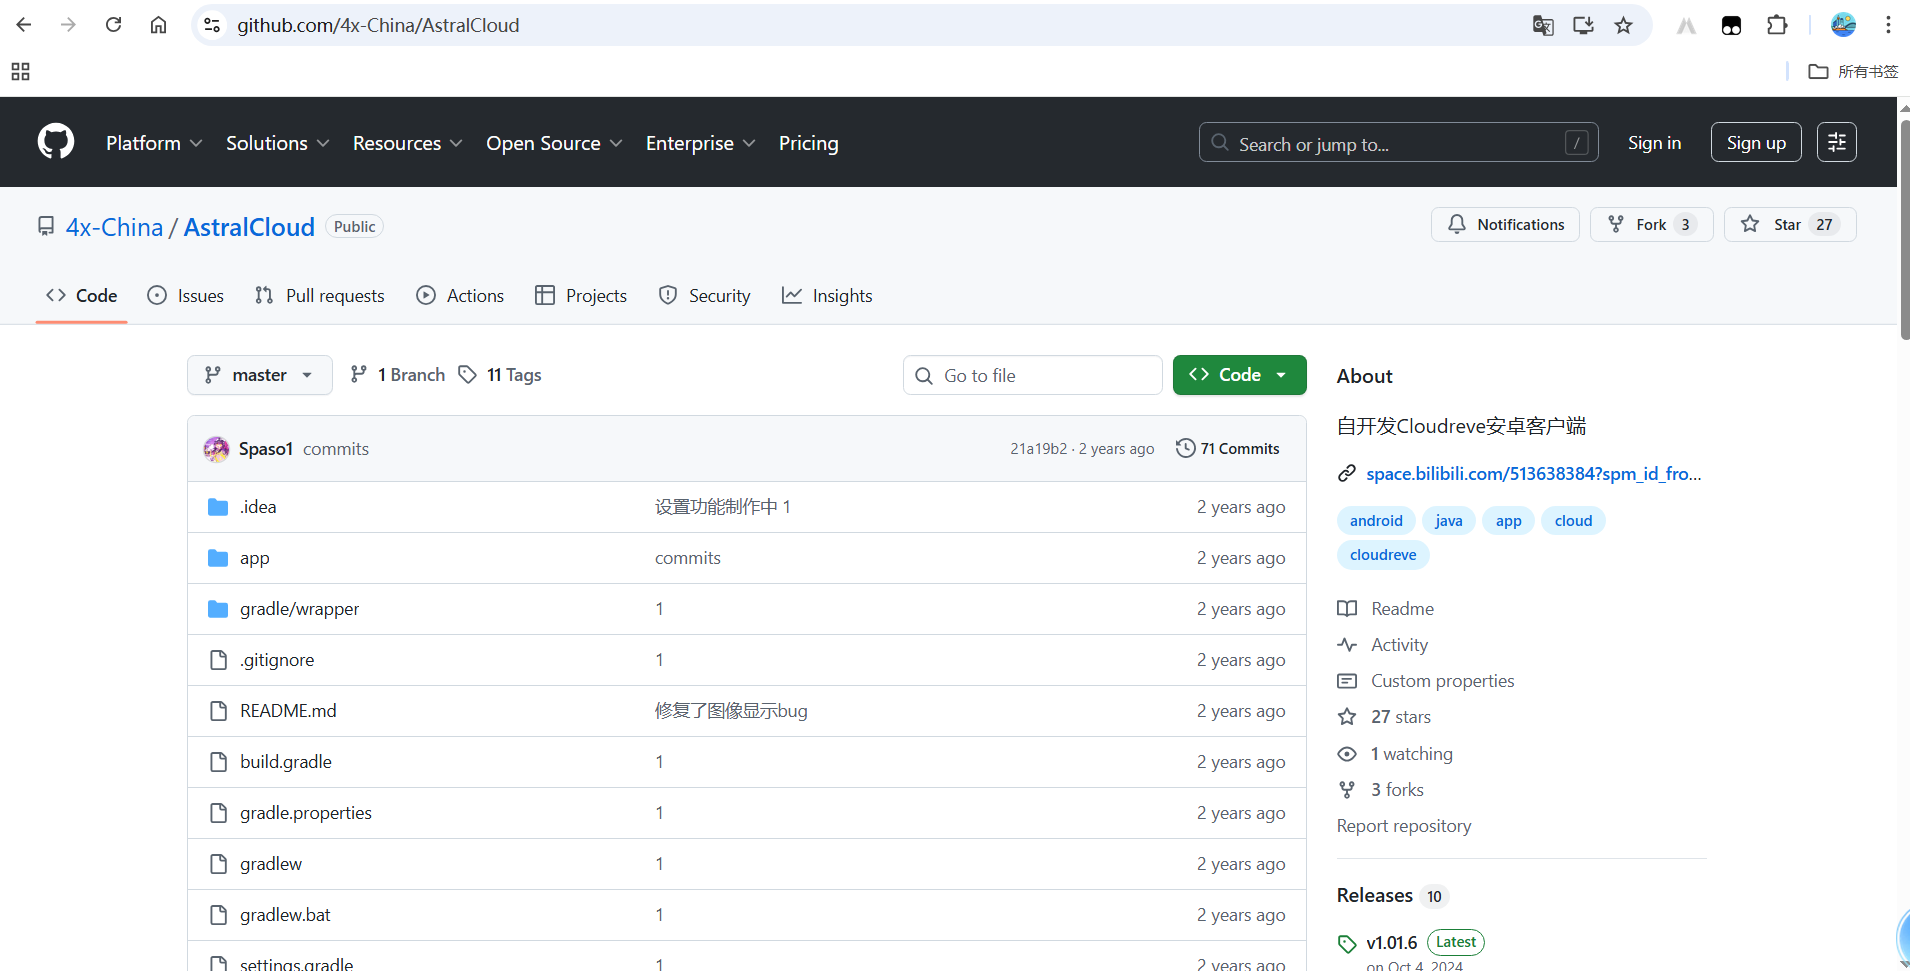The width and height of the screenshot is (1910, 971).
Task: Open browser home page icon
Action: click(x=158, y=25)
